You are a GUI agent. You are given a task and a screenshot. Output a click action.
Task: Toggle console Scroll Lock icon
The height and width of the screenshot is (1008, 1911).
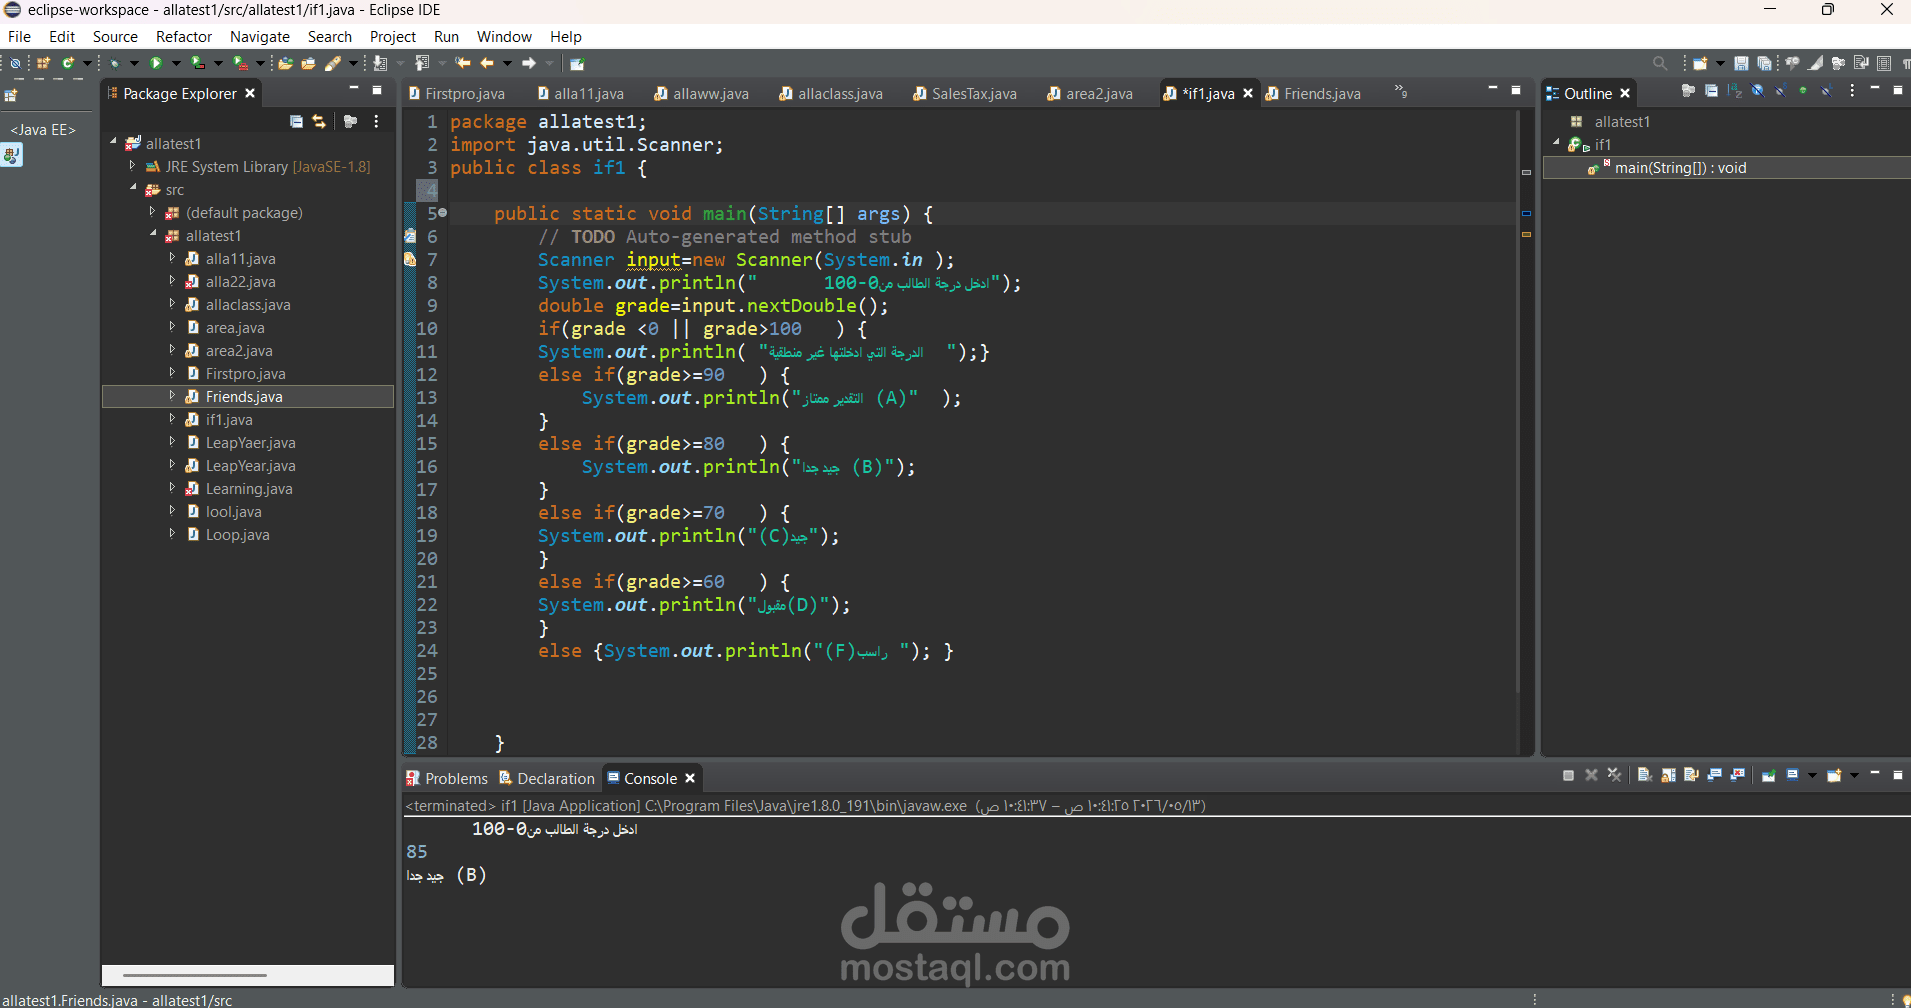pyautogui.click(x=1668, y=775)
